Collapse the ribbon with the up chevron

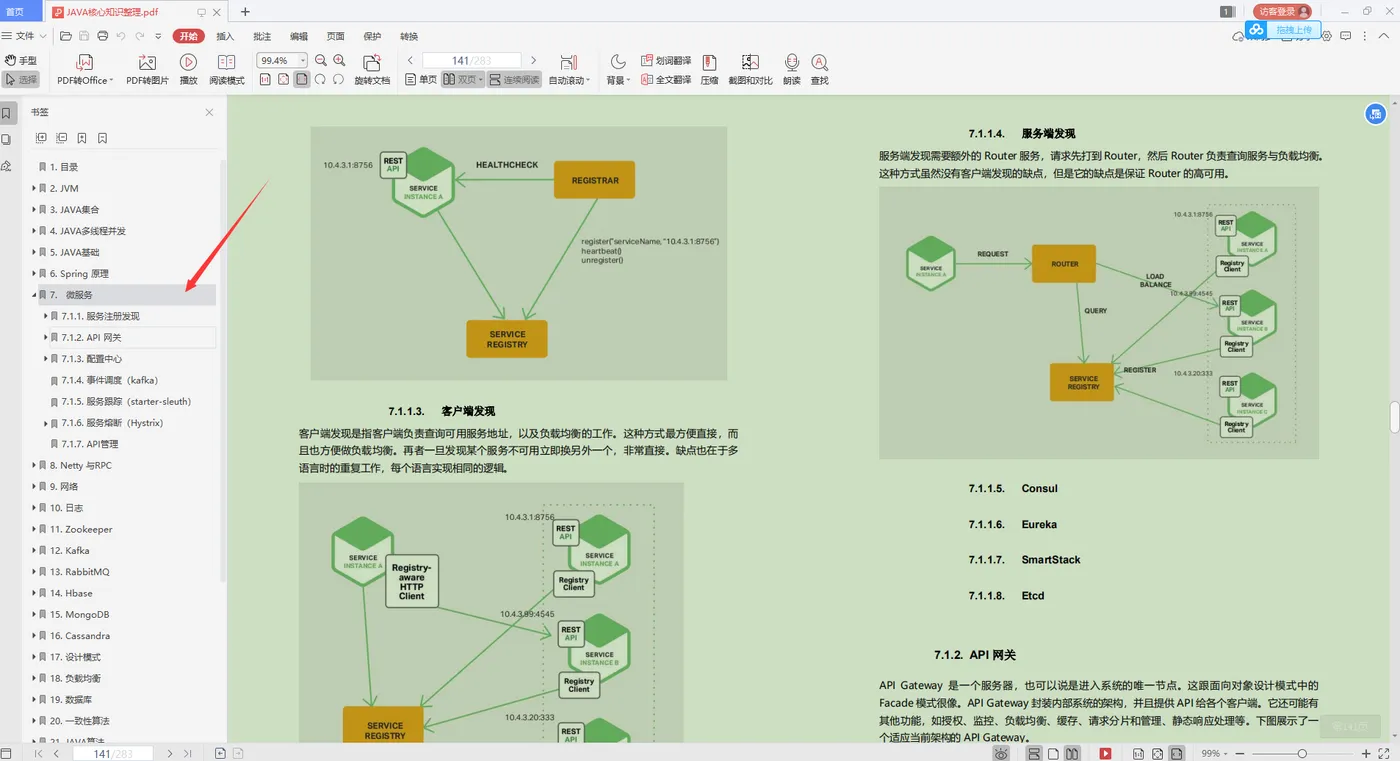click(1384, 36)
